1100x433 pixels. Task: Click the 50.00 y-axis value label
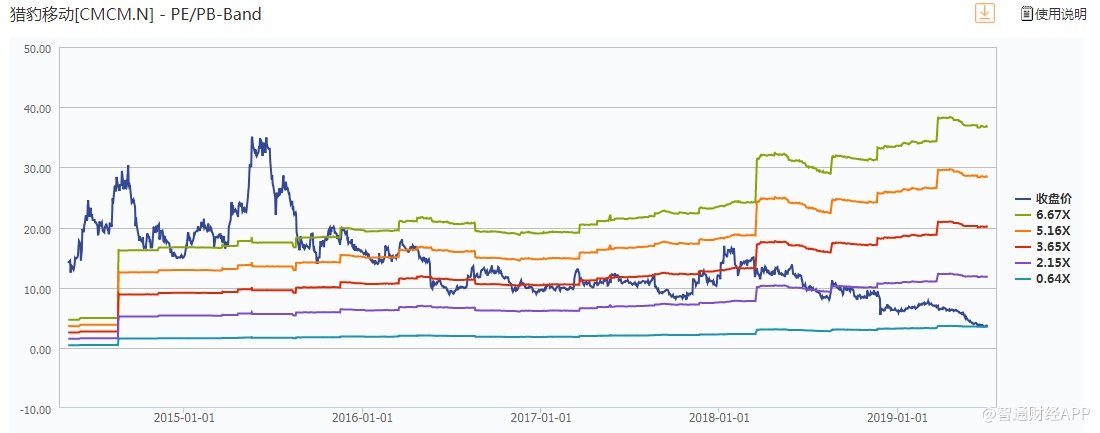click(37, 48)
